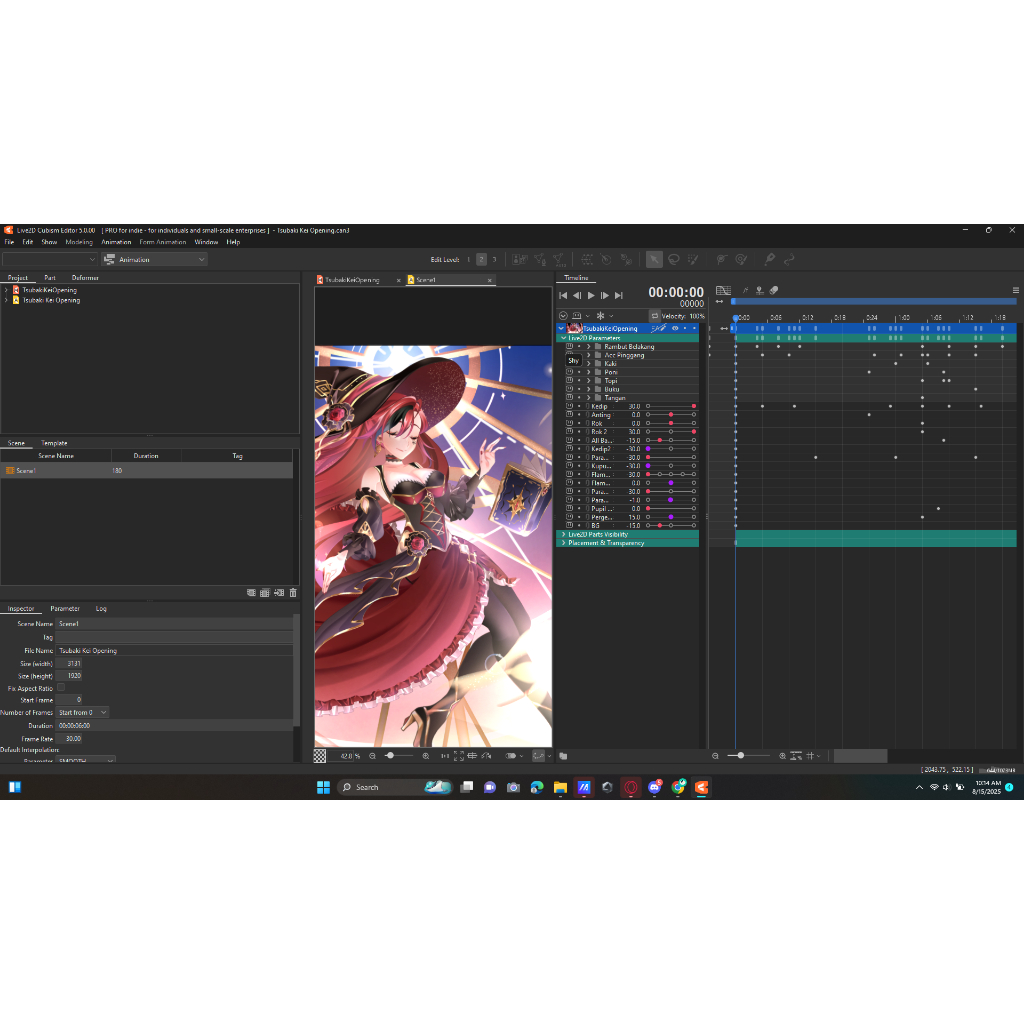Click the 00:00:00 timecode field
This screenshot has width=1024, height=1024.
[x=678, y=291]
